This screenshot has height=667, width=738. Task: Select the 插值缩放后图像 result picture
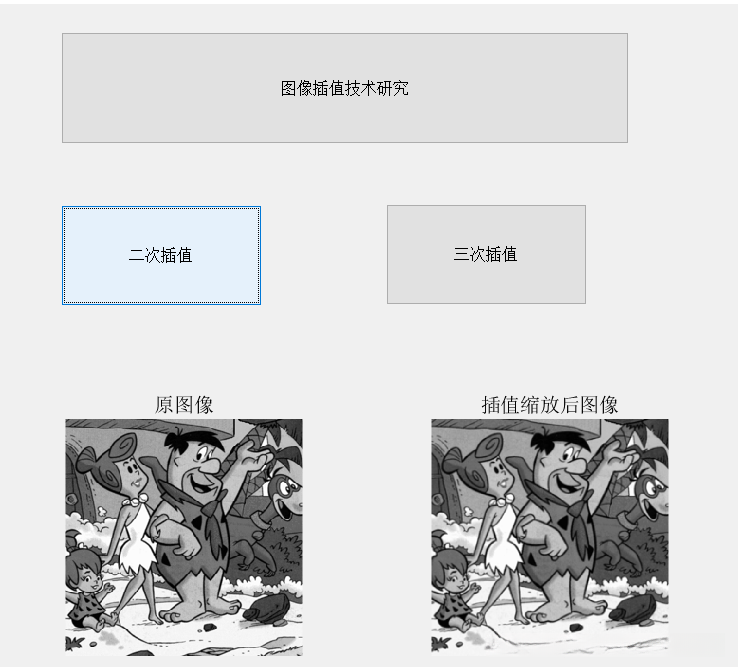point(550,536)
